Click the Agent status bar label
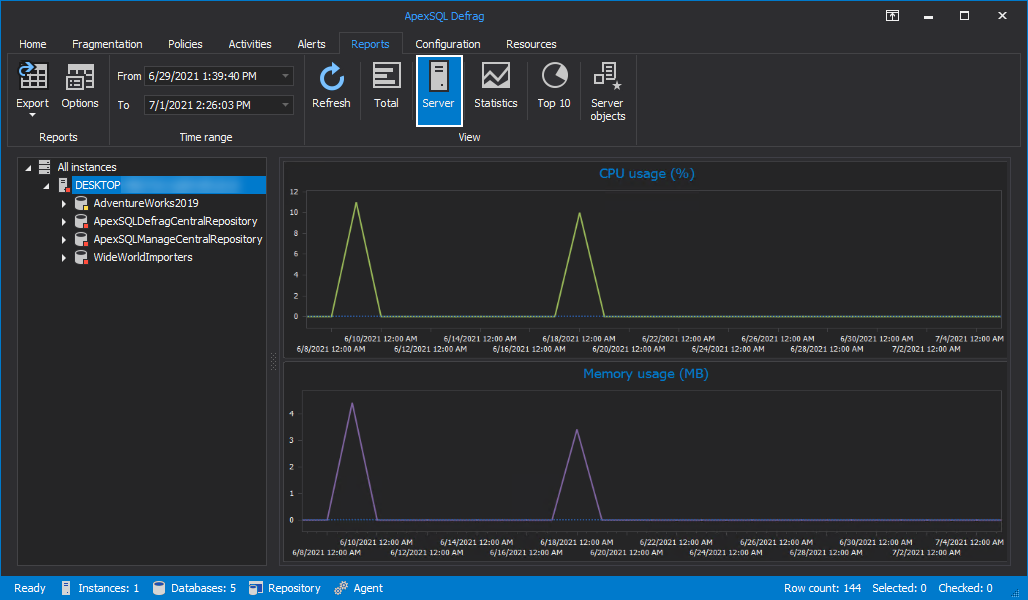 coord(368,588)
